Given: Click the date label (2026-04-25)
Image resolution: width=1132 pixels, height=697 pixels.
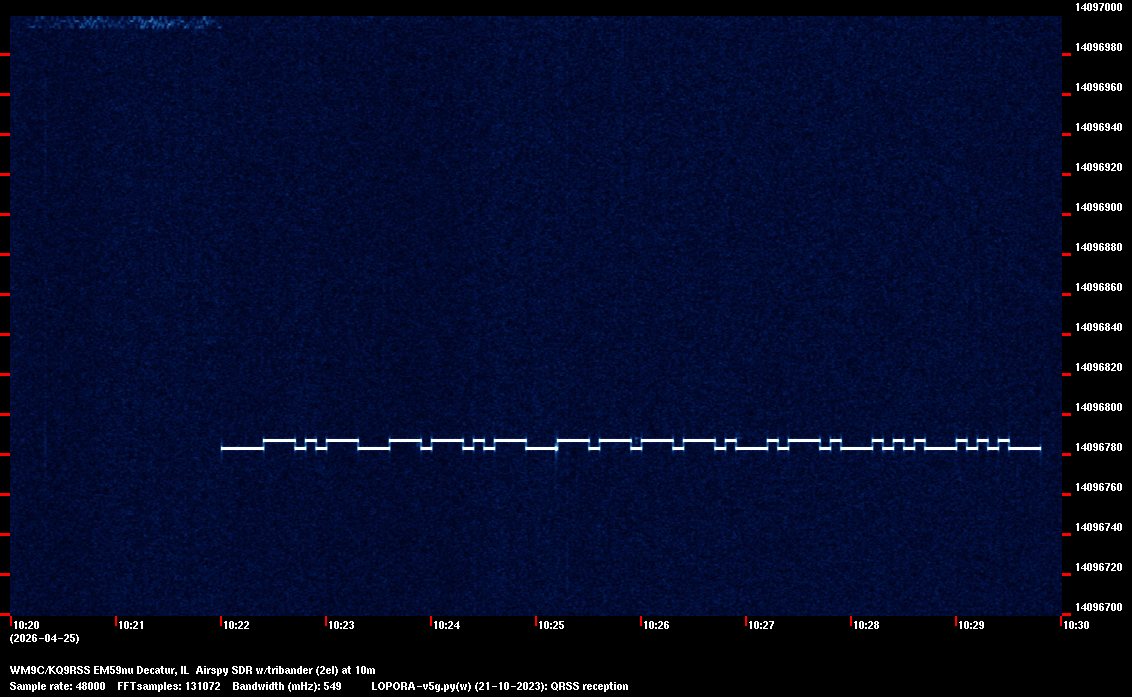Looking at the screenshot, I should (44, 638).
